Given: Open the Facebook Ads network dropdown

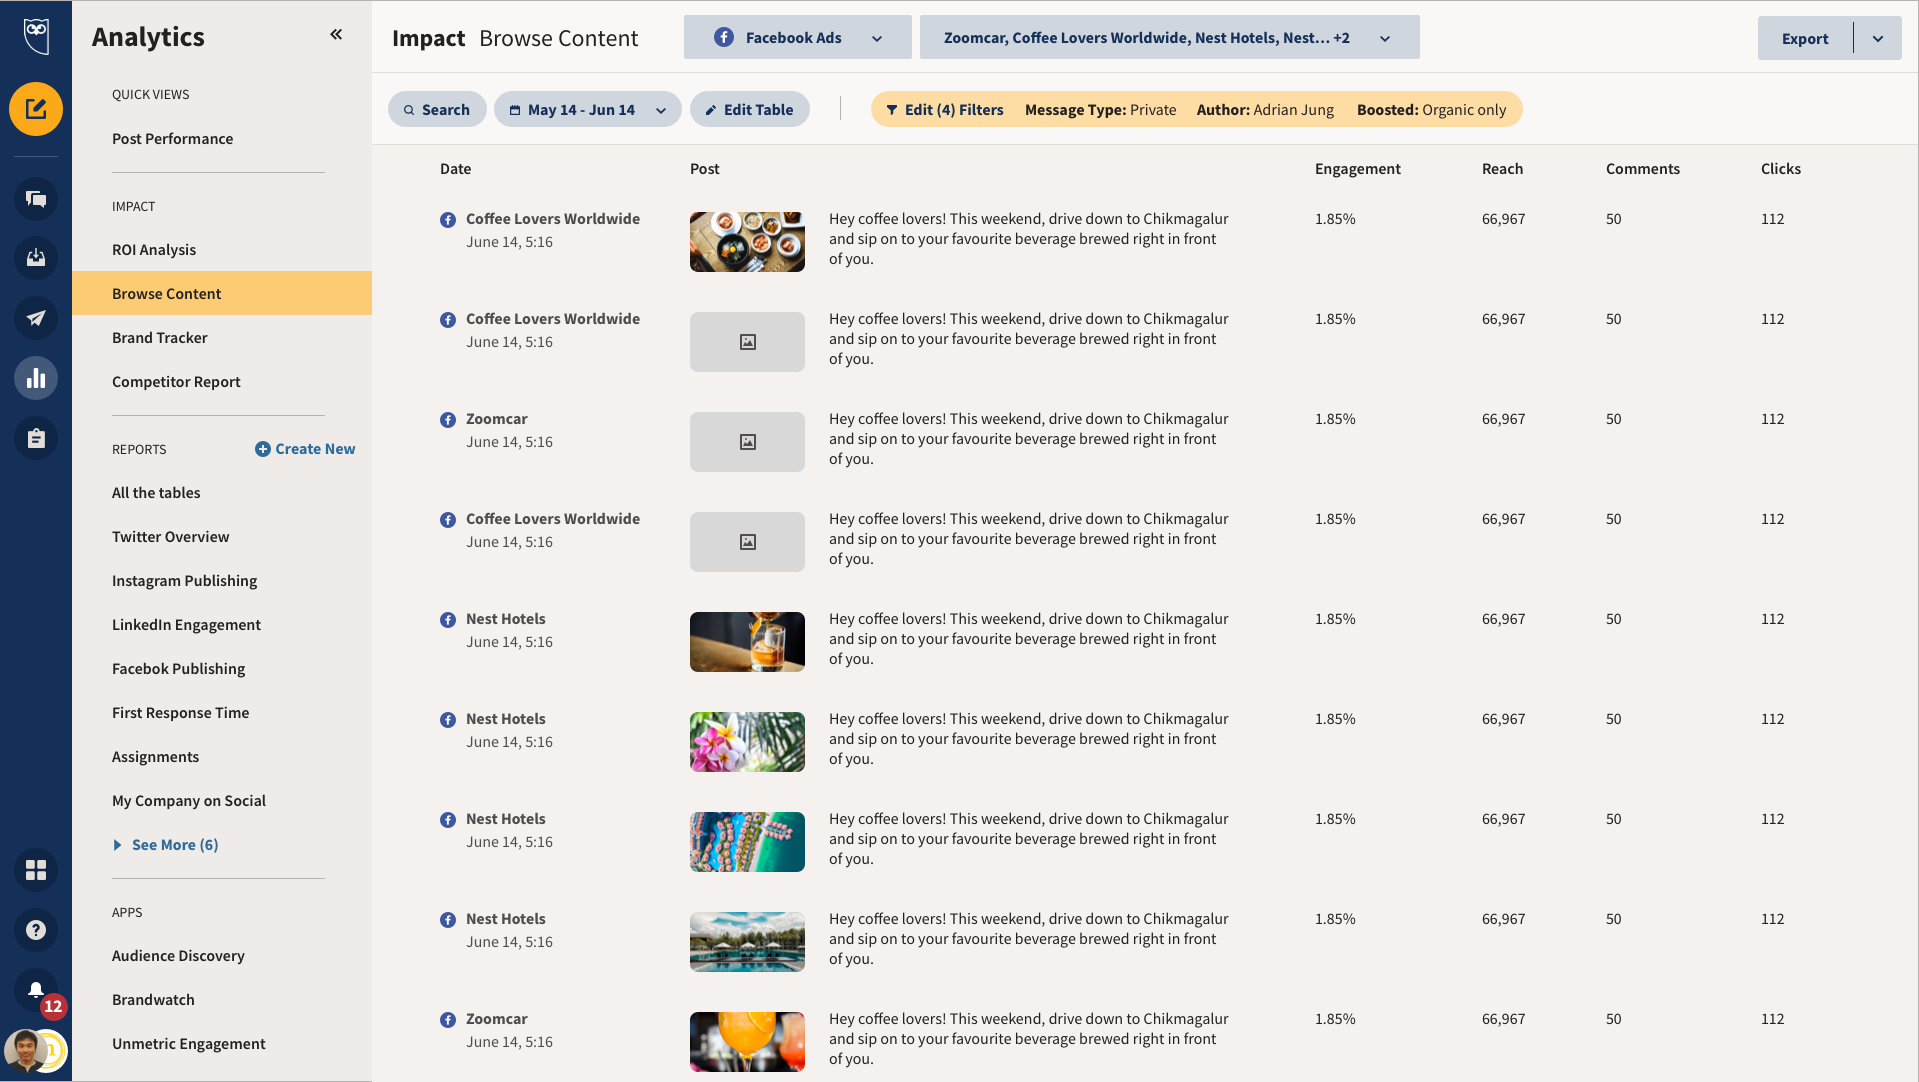Looking at the screenshot, I should 798,37.
